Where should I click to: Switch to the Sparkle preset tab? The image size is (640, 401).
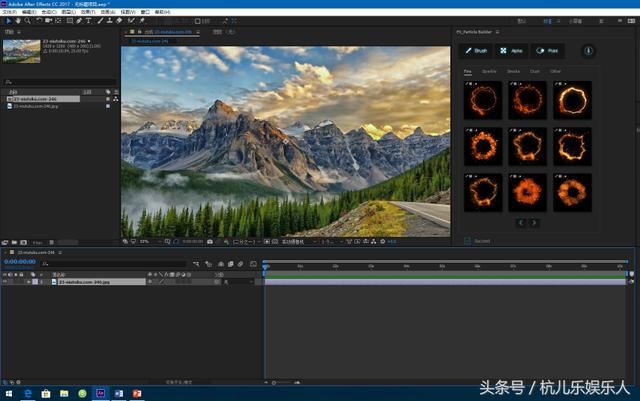pos(489,71)
